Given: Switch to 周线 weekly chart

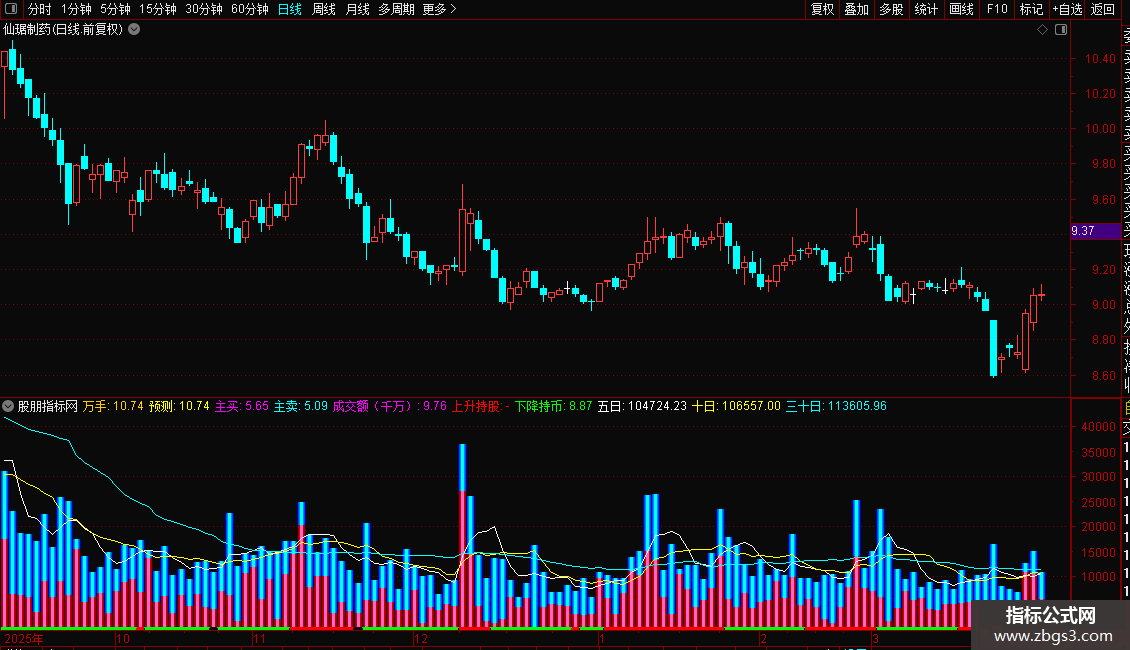Looking at the screenshot, I should pyautogui.click(x=324, y=9).
